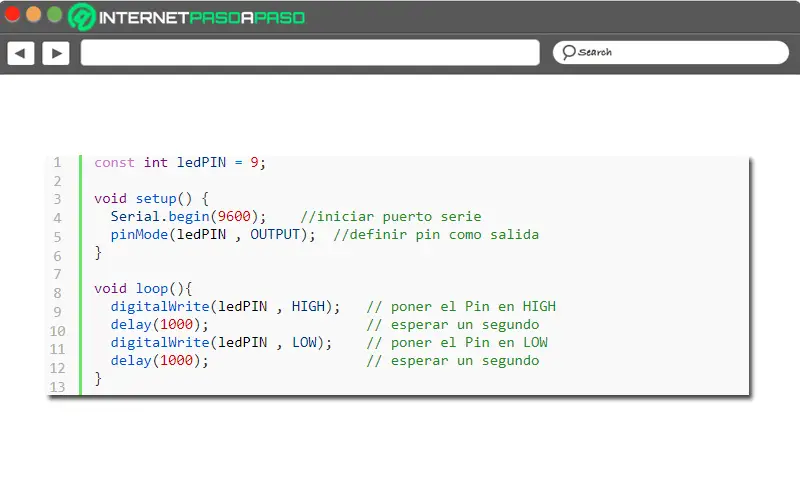
Task: Click 'digitalWrite(ledPIN , LOW);' statement
Action: click(x=221, y=342)
